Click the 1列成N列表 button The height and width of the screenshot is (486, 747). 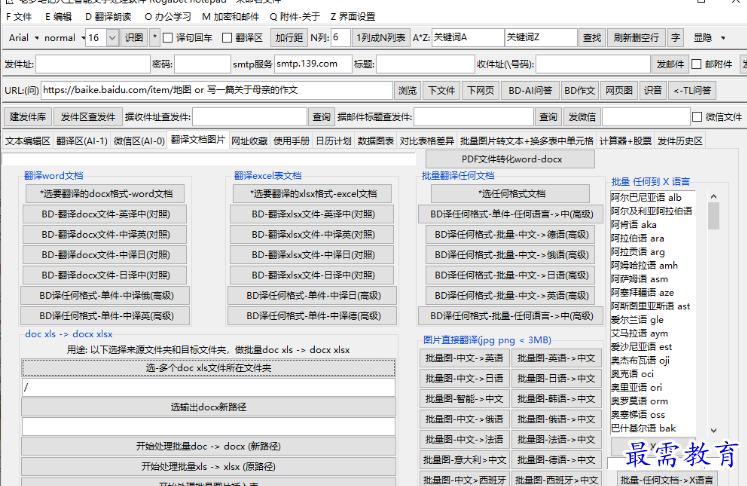point(381,38)
